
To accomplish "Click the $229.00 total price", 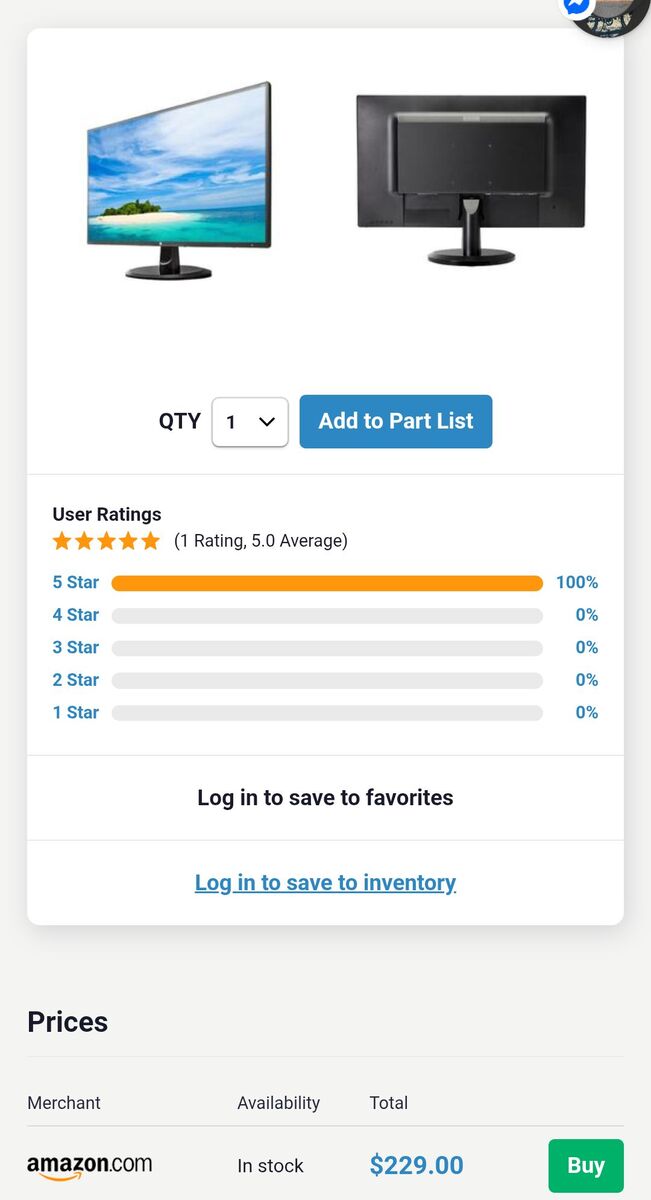I will click(416, 1165).
